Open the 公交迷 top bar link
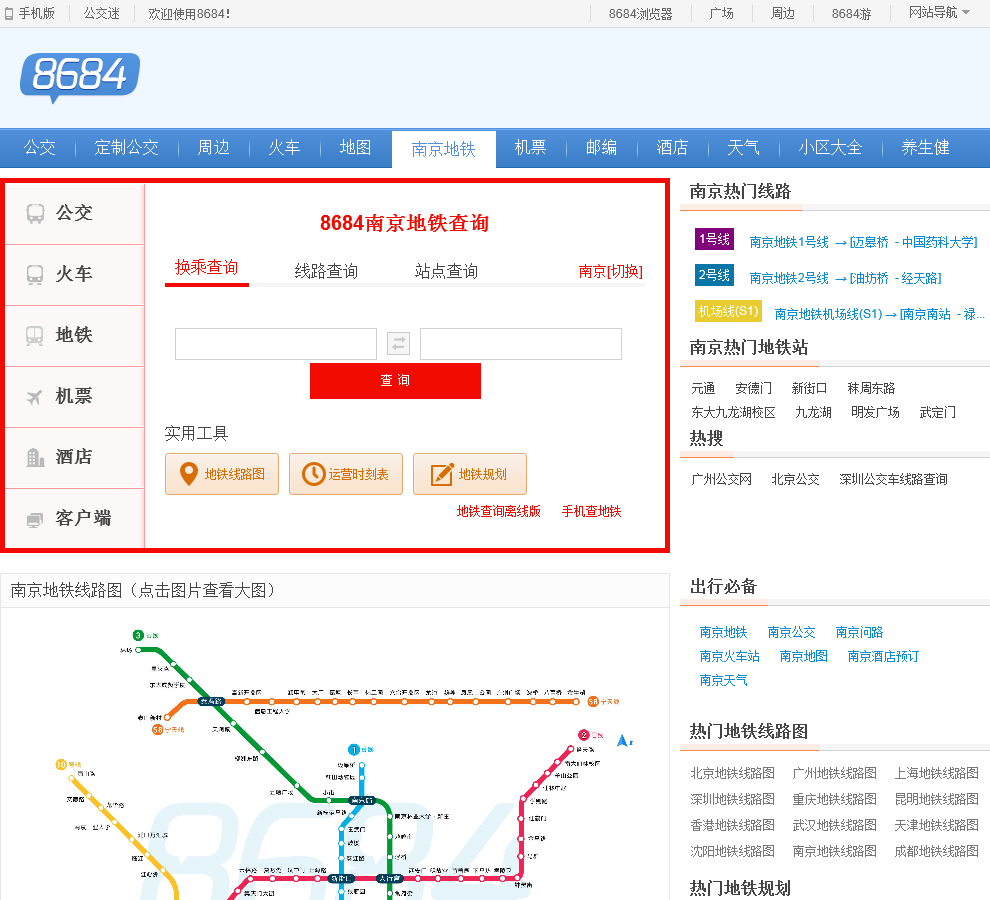Image resolution: width=990 pixels, height=900 pixels. (x=102, y=13)
